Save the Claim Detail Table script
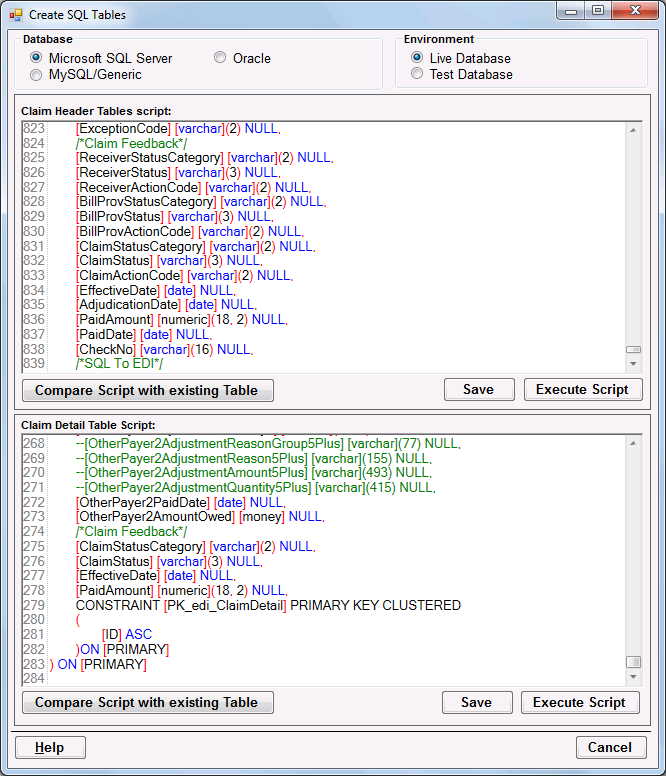Viewport: 666px width, 776px height. click(x=476, y=703)
